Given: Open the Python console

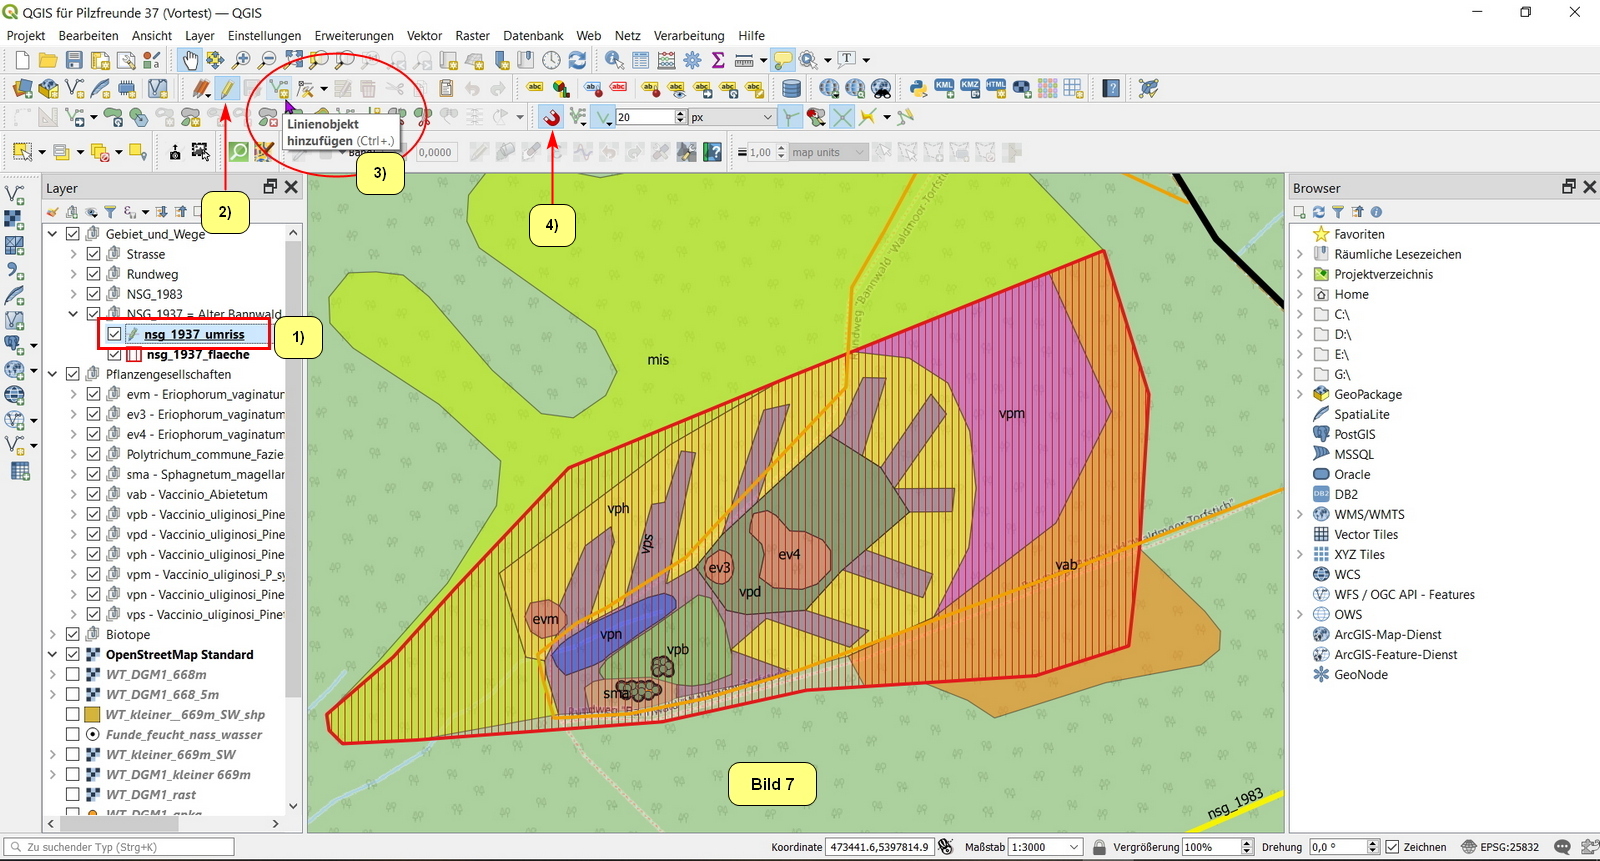Looking at the screenshot, I should point(918,89).
